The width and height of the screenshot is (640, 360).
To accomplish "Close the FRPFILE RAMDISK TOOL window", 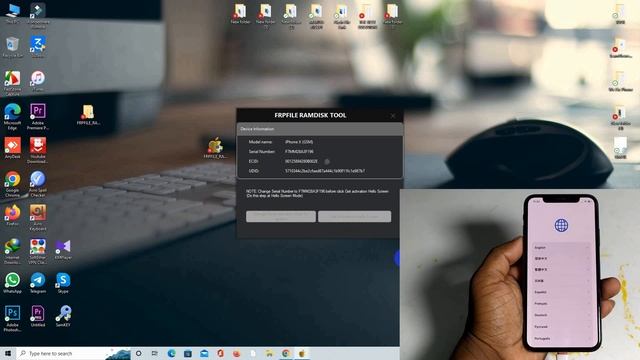I will click(x=393, y=116).
